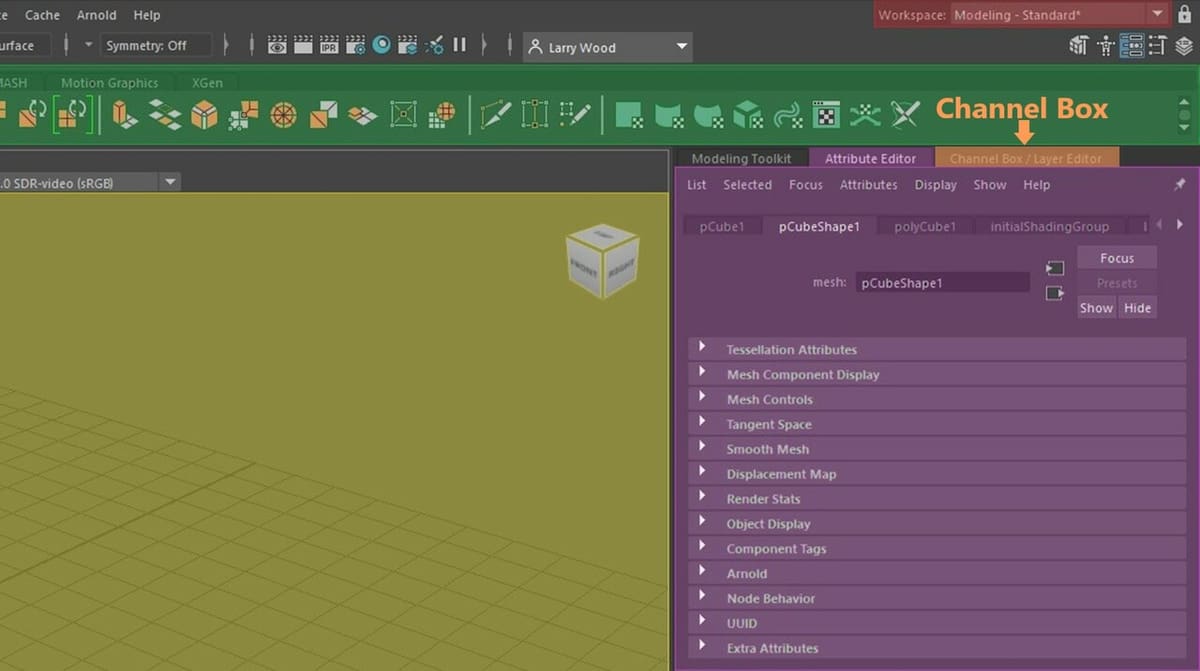The width and height of the screenshot is (1200, 671).
Task: Click the contour stretch UV mapping icon
Action: coord(788,115)
